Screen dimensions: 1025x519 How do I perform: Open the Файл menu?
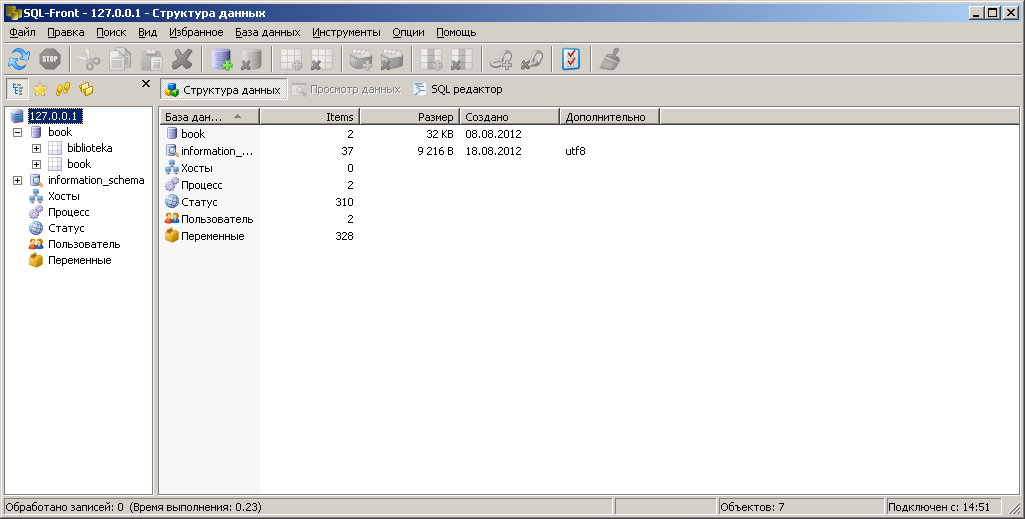[22, 32]
